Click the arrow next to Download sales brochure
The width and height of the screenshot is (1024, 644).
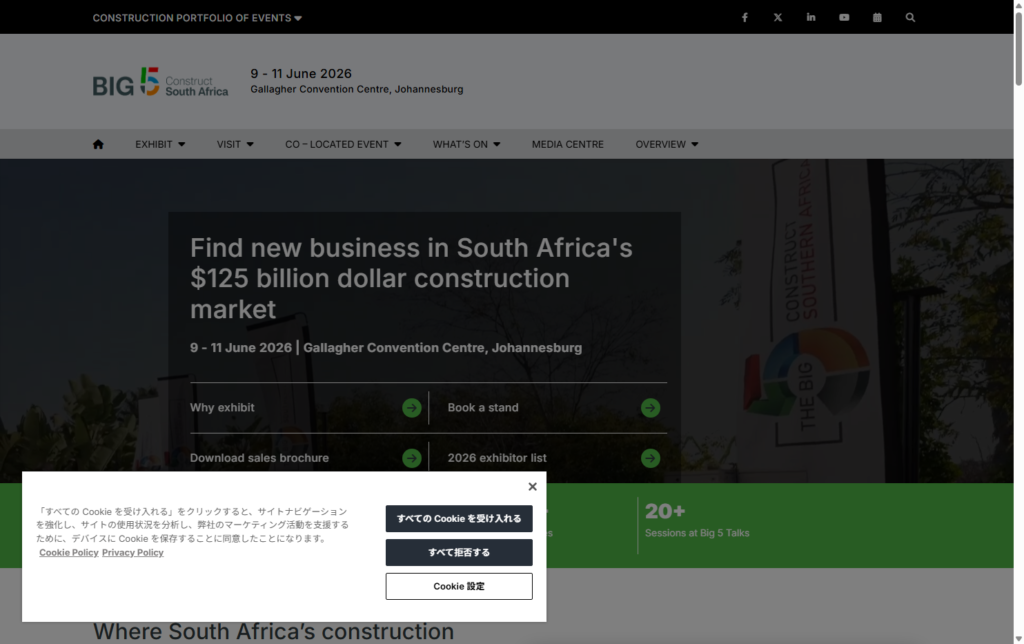[x=412, y=457]
